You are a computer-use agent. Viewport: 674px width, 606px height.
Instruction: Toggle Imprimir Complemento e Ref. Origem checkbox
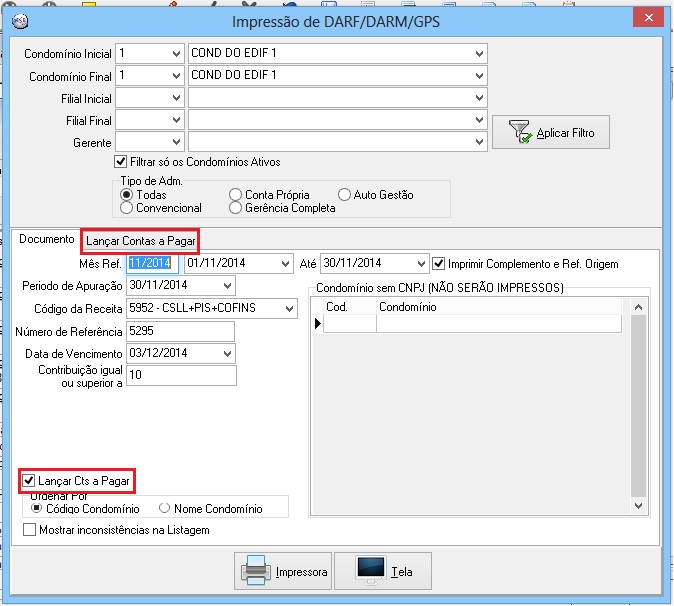pos(438,263)
